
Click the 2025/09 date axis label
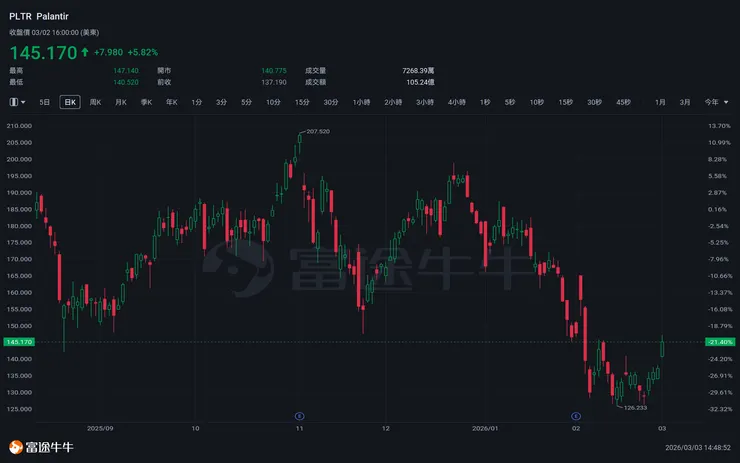coord(100,429)
